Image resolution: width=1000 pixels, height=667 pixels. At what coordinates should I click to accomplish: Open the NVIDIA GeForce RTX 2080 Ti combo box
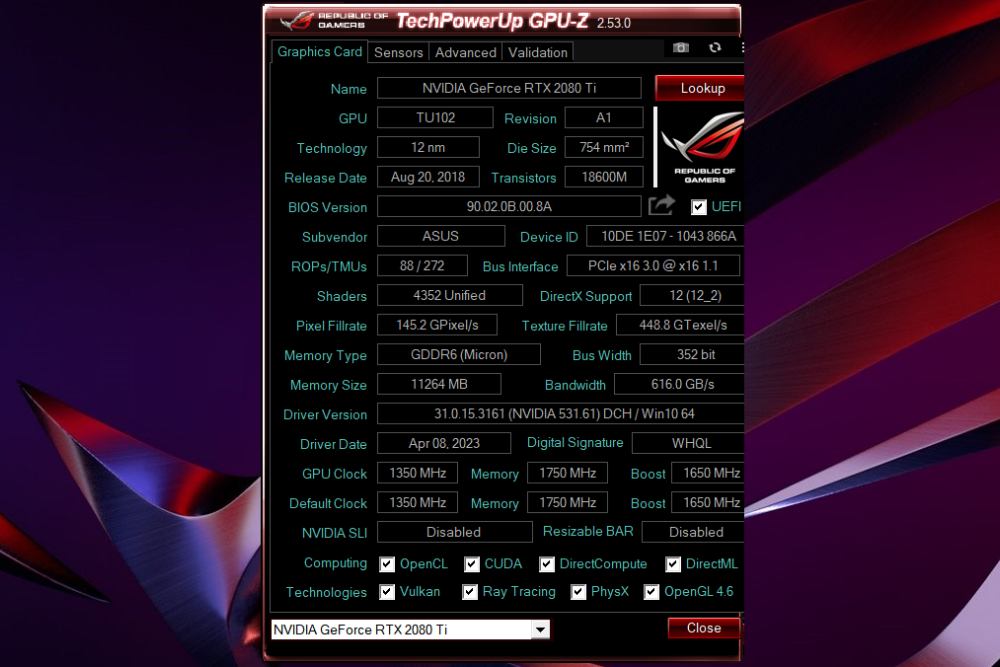410,630
